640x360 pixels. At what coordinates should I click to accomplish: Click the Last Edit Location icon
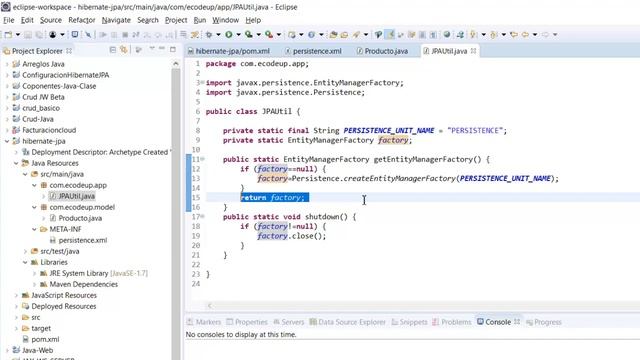[514, 35]
